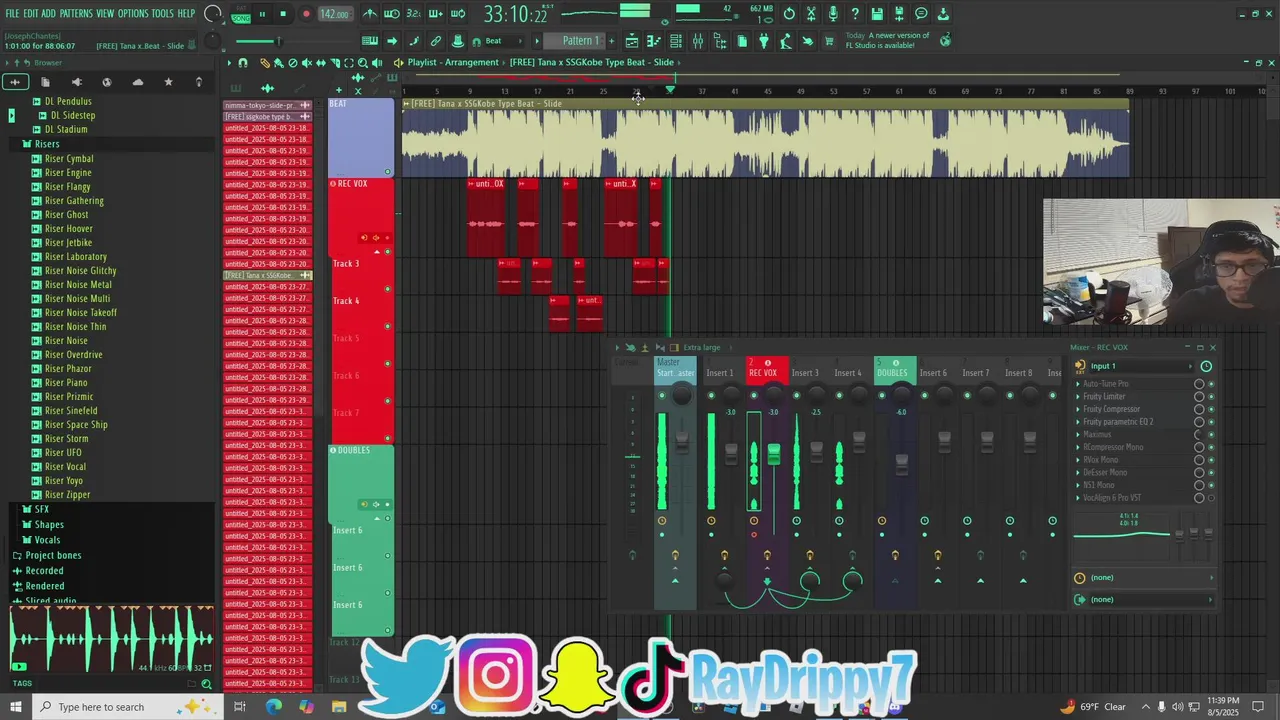Image resolution: width=1280 pixels, height=720 pixels.
Task: Mute the Insert 6 mixer track
Action: click(924, 396)
